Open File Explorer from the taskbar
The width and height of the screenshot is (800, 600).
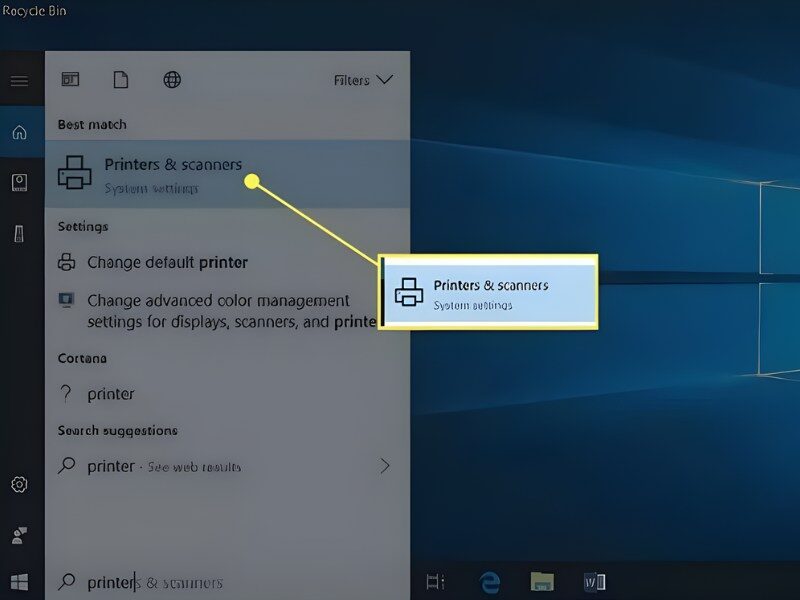point(542,582)
